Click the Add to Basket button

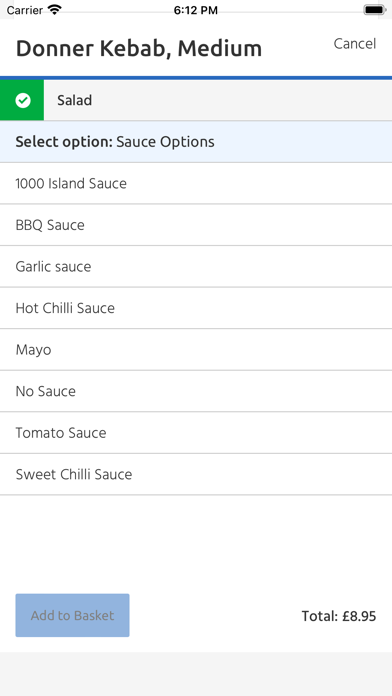tap(72, 615)
